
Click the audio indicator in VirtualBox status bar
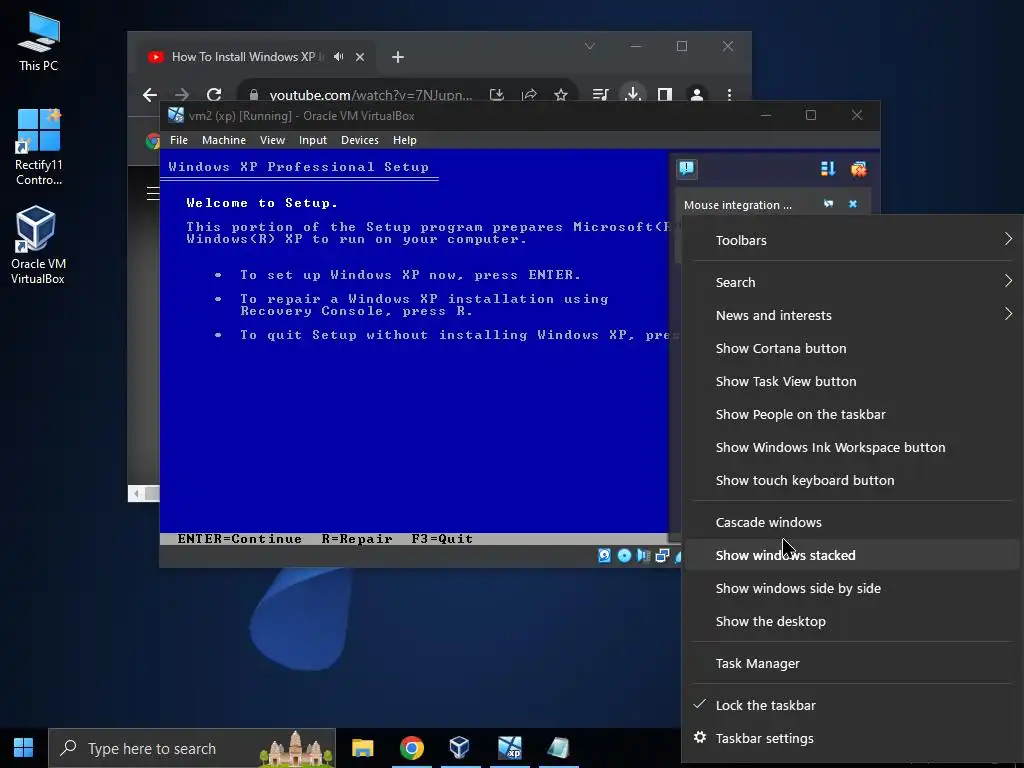pyautogui.click(x=643, y=556)
